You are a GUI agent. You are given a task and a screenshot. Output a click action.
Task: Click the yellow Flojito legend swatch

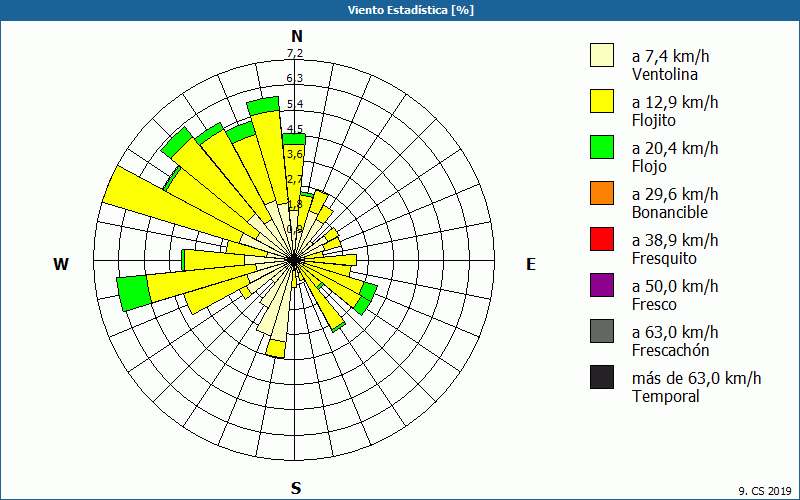click(602, 101)
